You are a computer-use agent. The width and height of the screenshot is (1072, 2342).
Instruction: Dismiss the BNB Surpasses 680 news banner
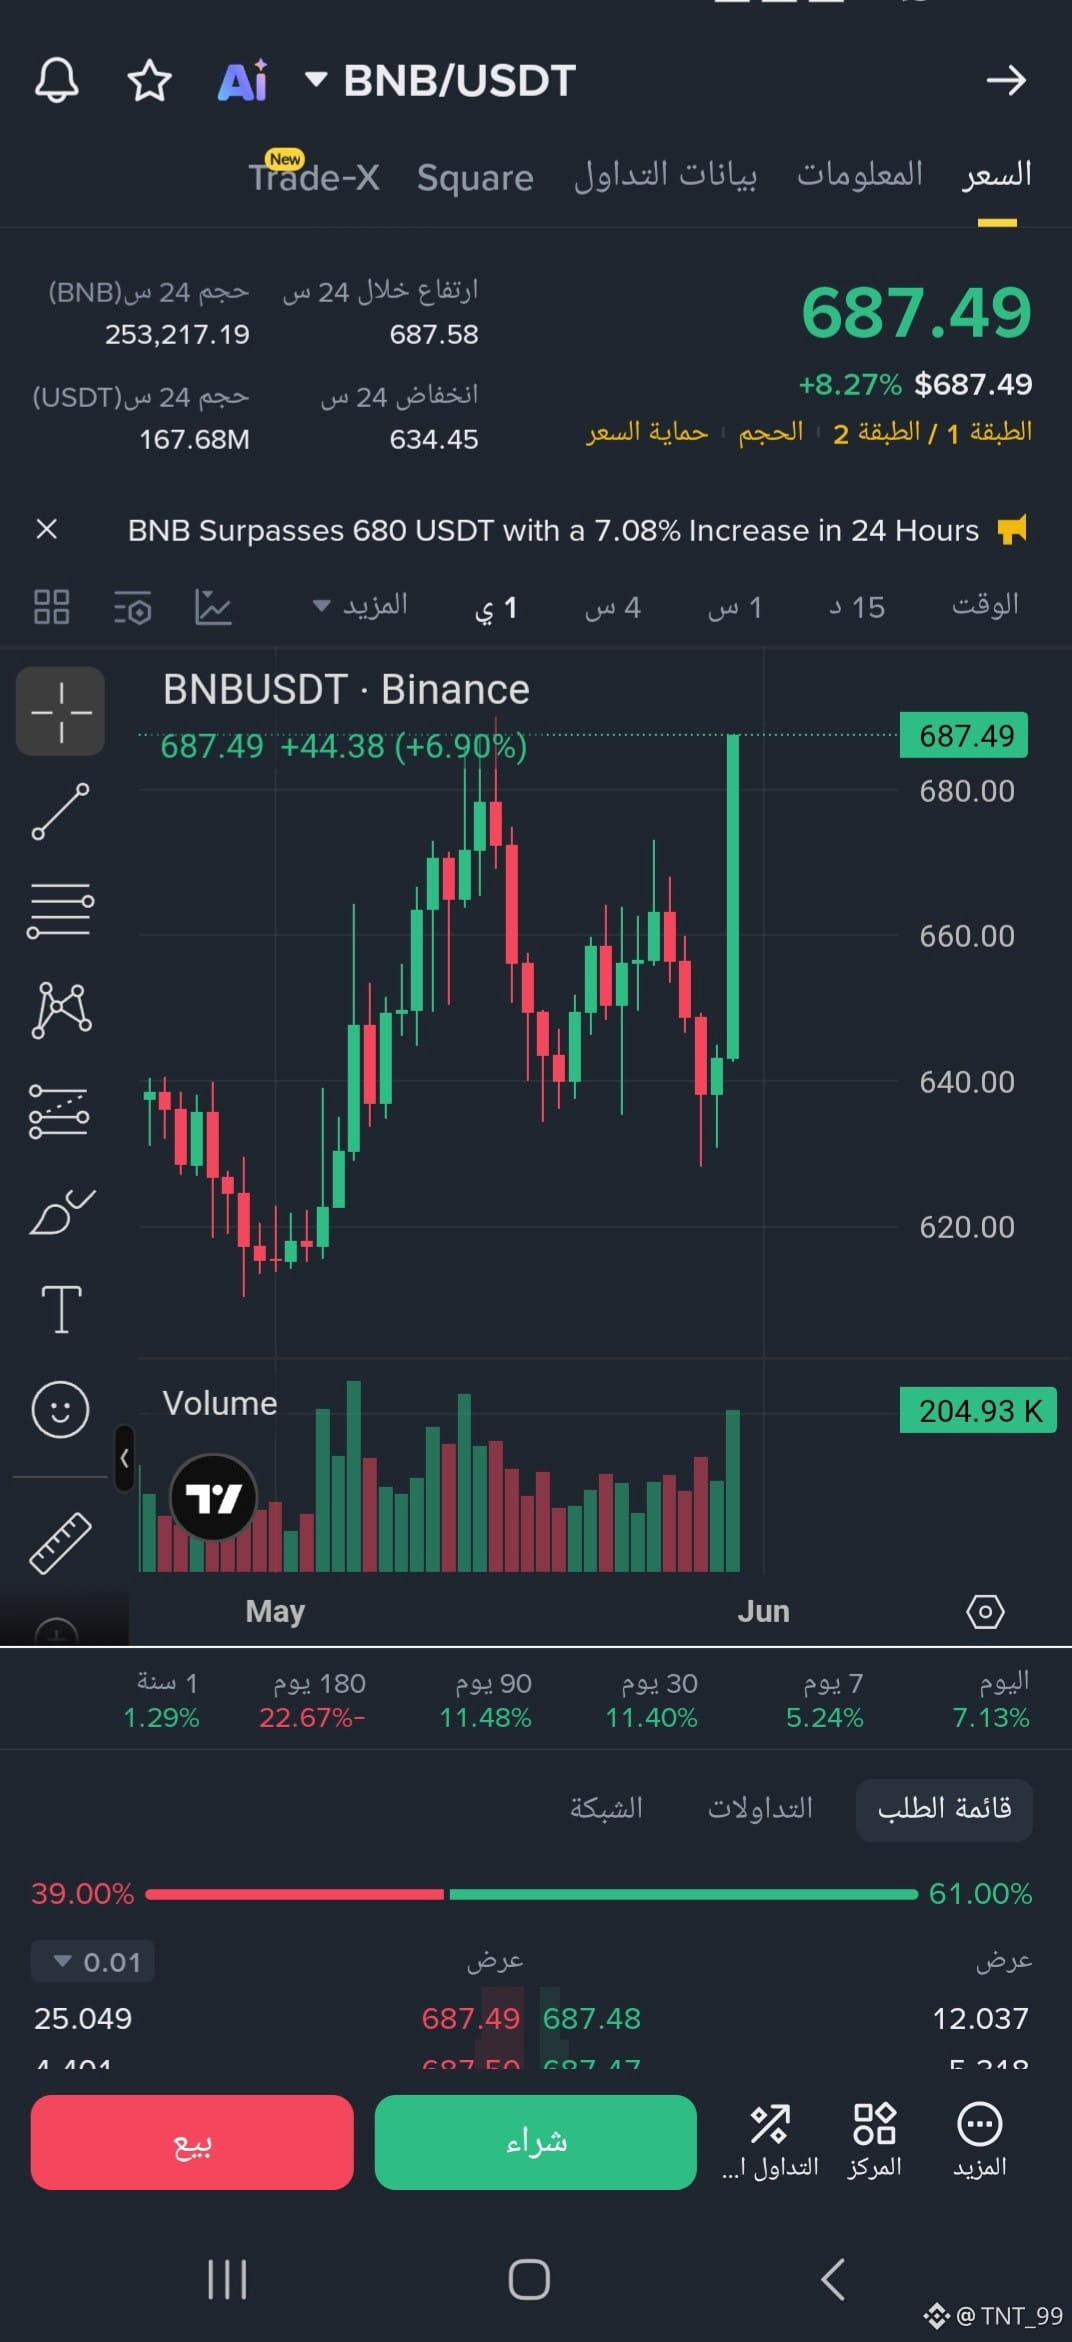point(47,529)
